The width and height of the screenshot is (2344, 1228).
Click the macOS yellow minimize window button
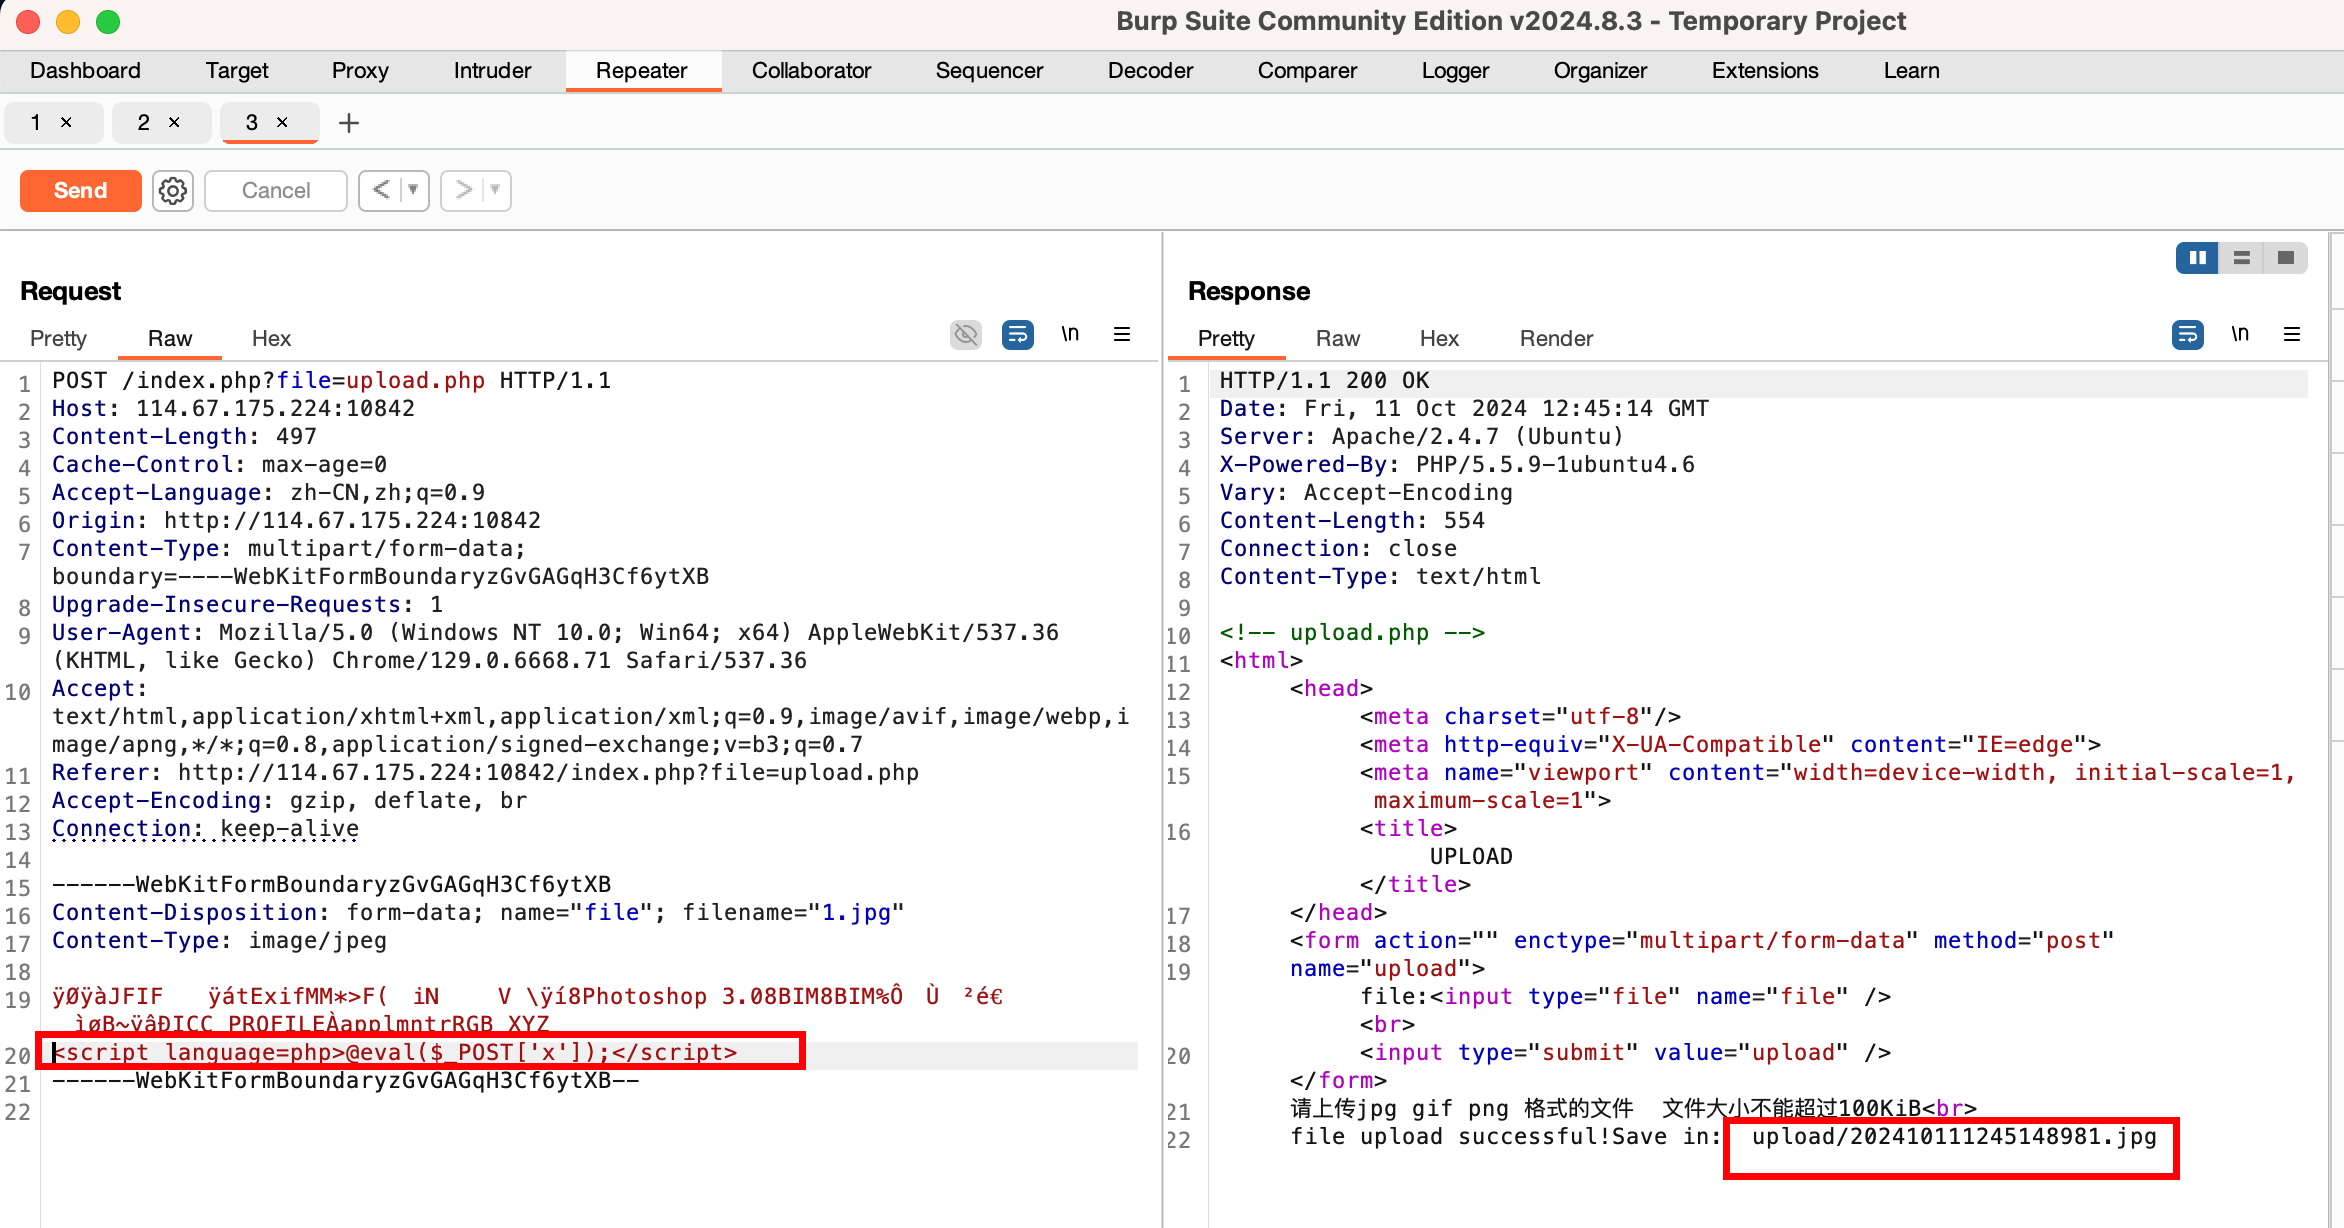pos(68,21)
